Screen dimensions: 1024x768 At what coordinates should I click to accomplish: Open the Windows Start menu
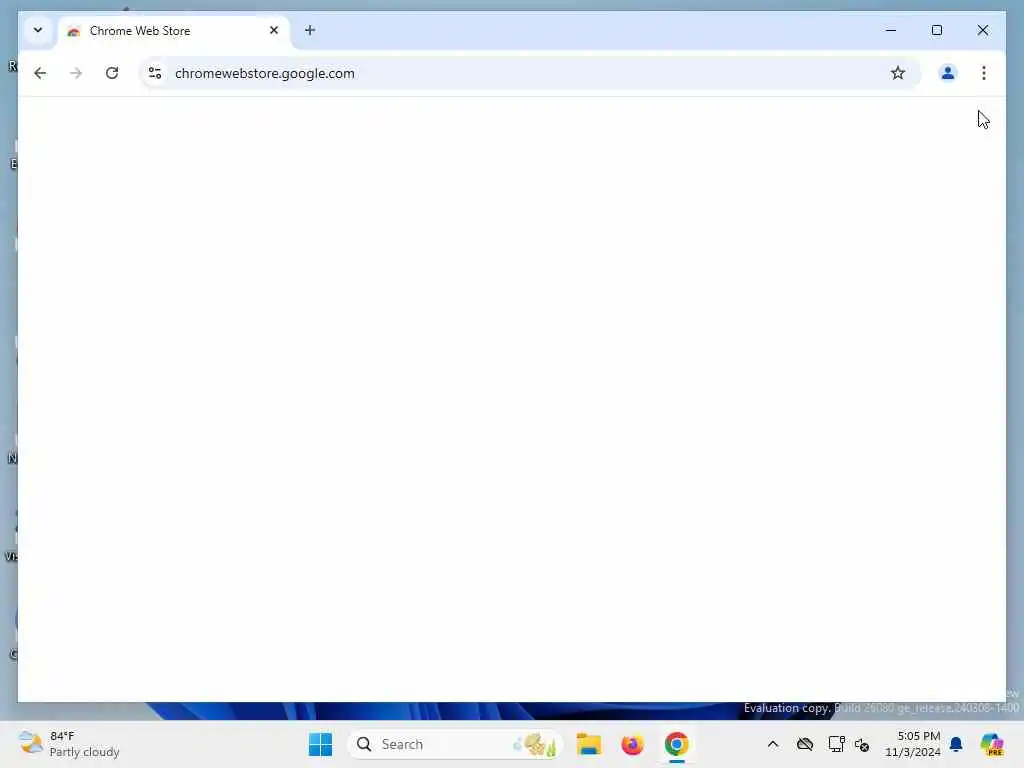coord(320,744)
